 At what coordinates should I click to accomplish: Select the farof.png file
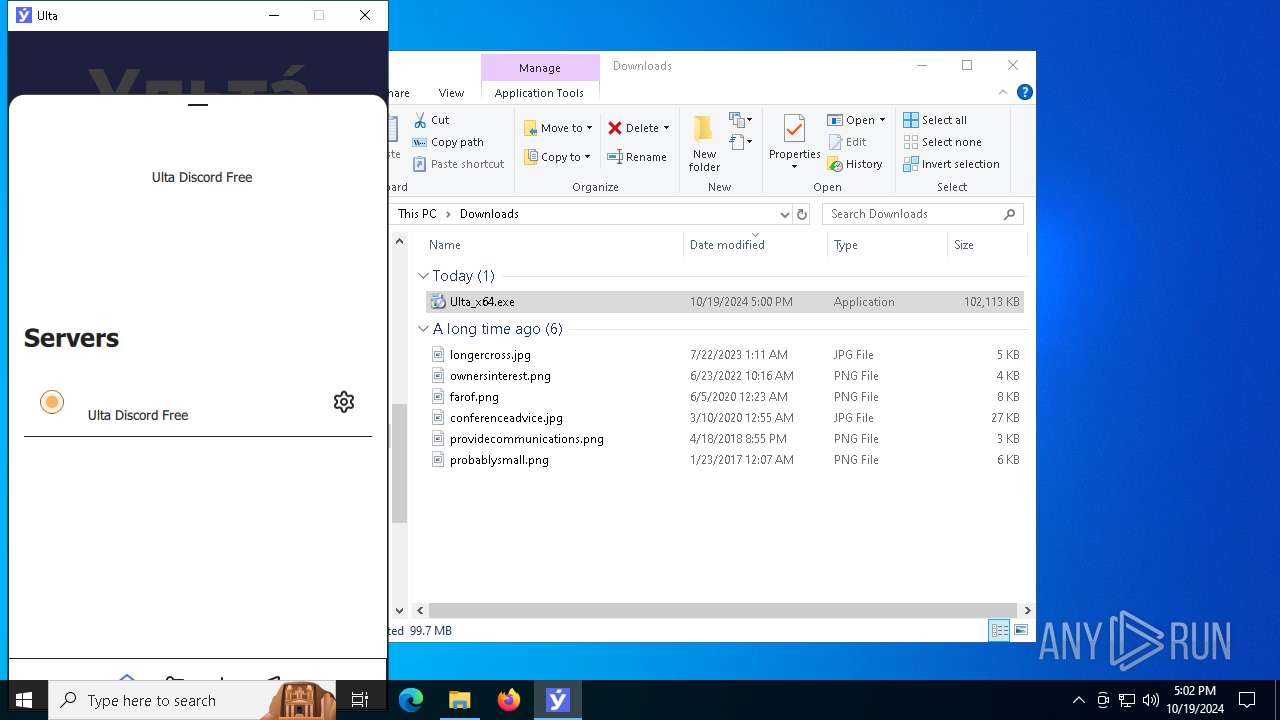725,397
